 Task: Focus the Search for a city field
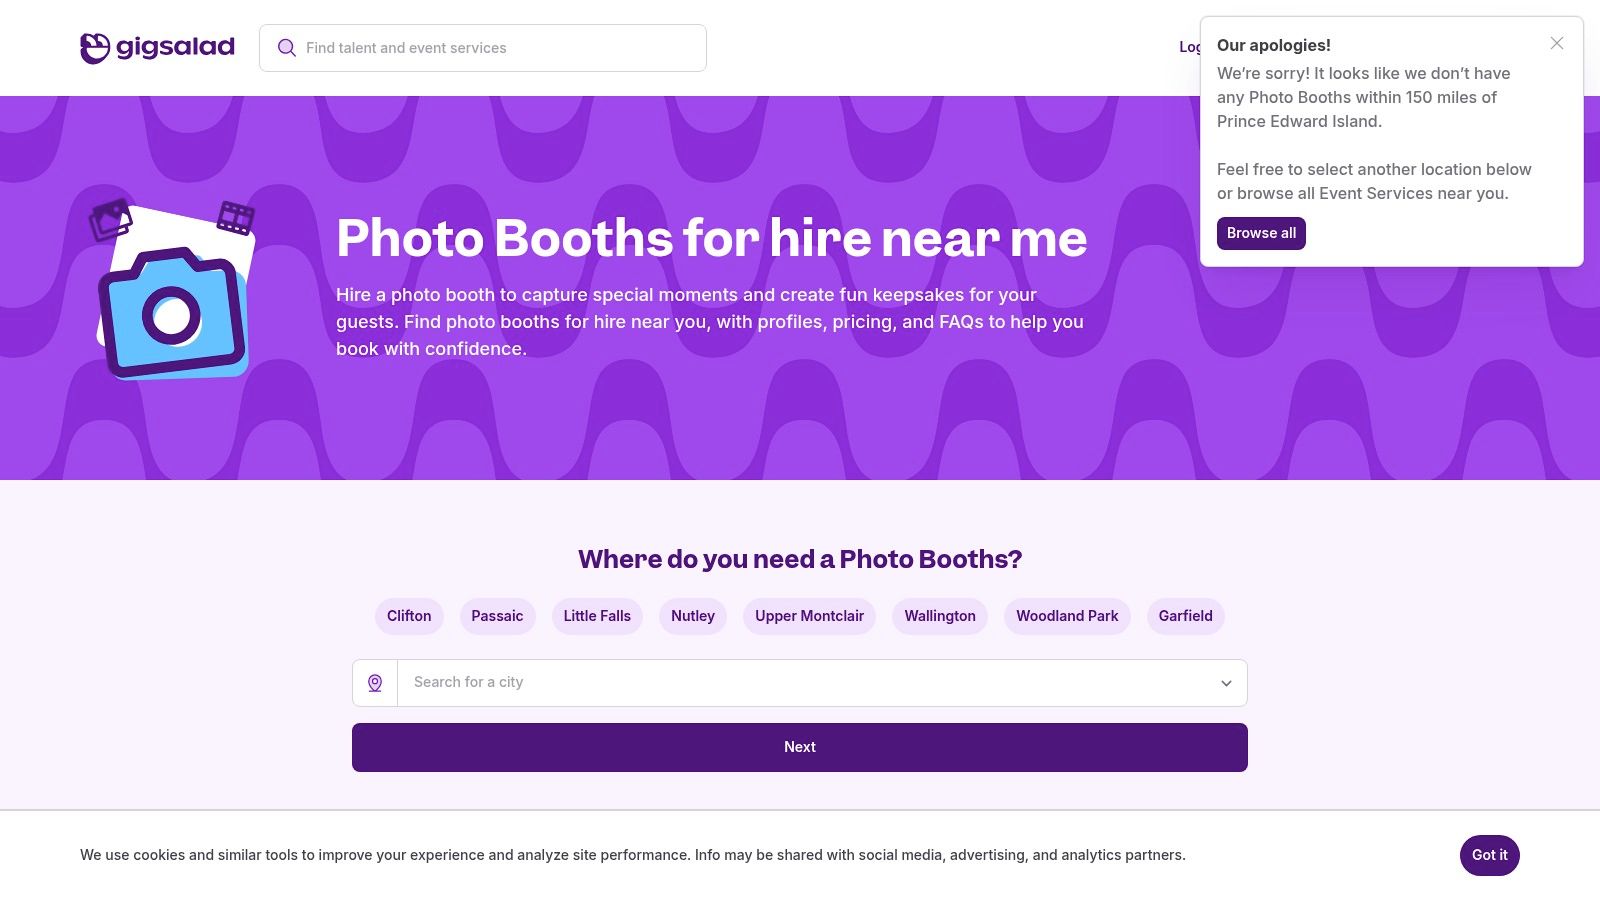coord(800,683)
